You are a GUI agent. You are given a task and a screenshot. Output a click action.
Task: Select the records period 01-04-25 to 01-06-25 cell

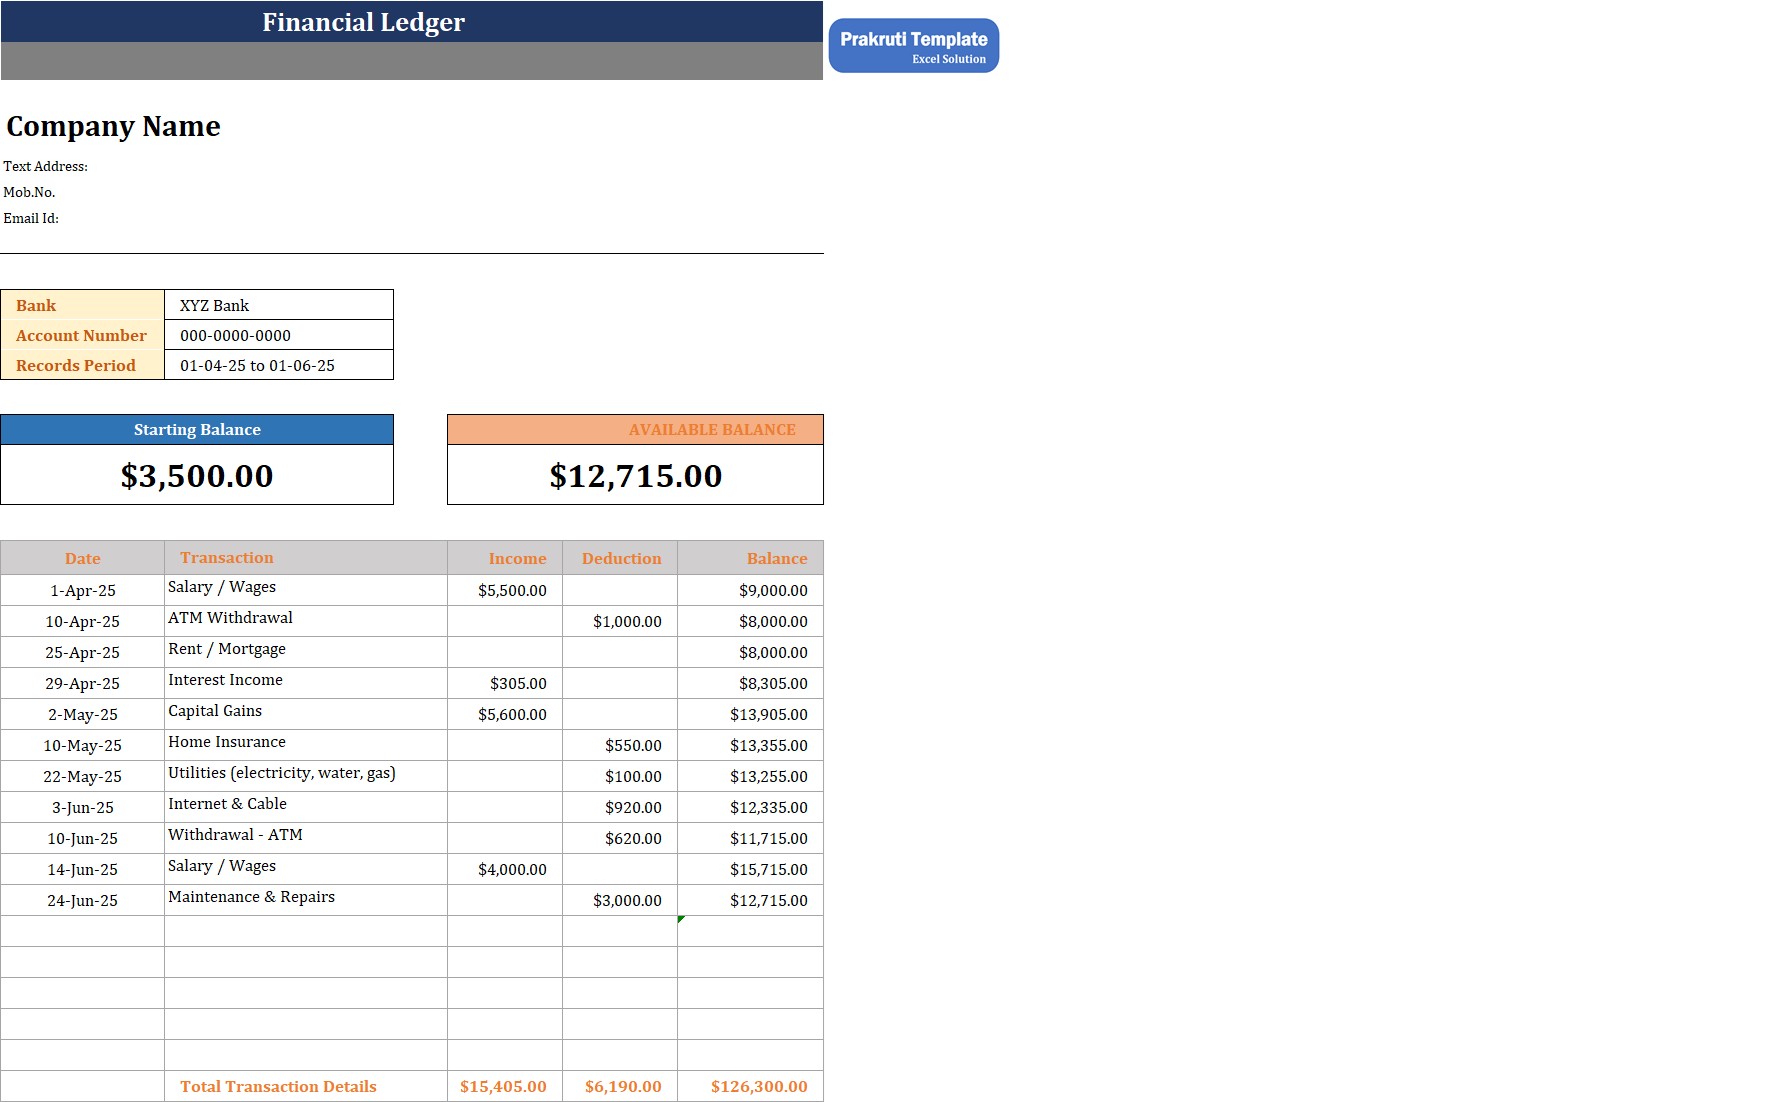(279, 365)
